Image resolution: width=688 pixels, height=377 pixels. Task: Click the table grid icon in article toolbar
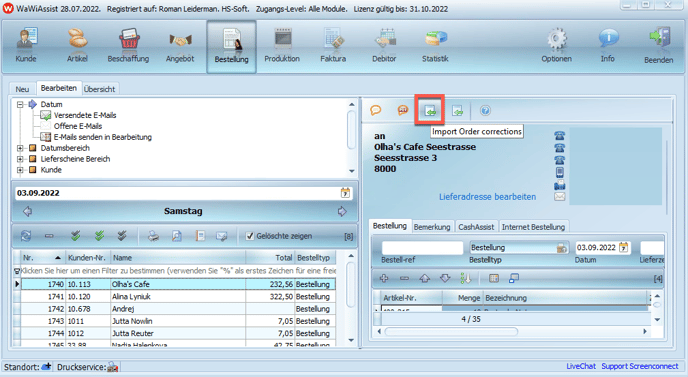[494, 278]
